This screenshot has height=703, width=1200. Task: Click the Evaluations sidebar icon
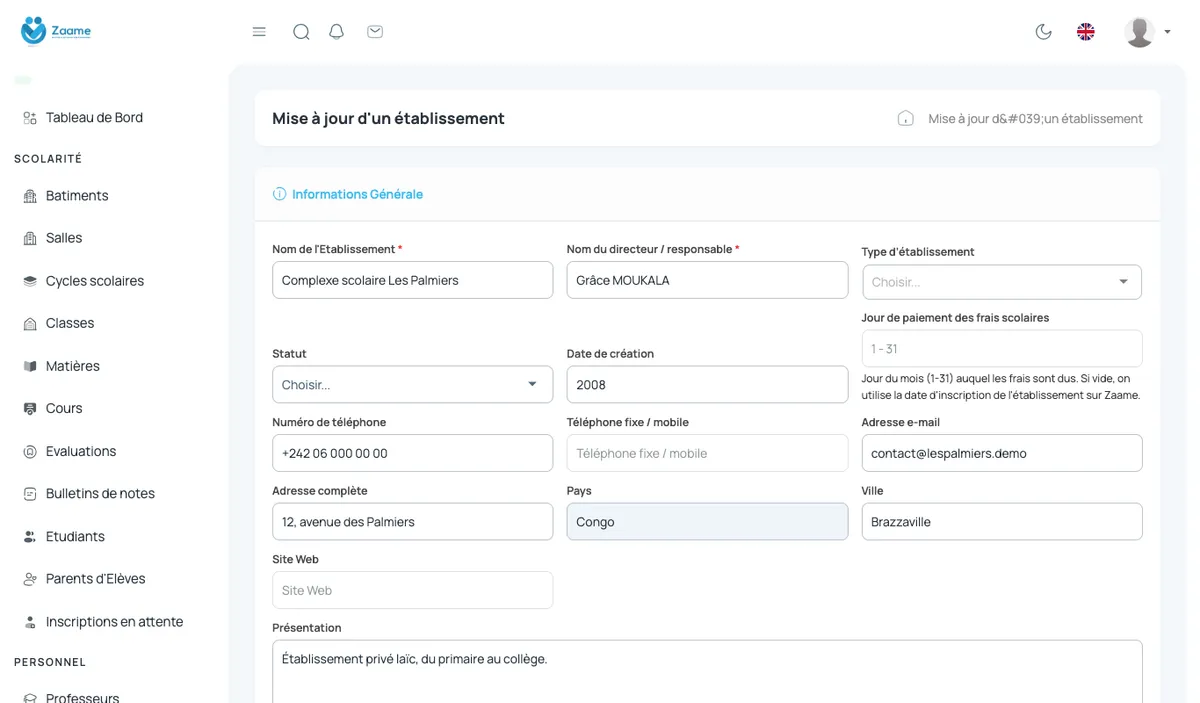[30, 452]
